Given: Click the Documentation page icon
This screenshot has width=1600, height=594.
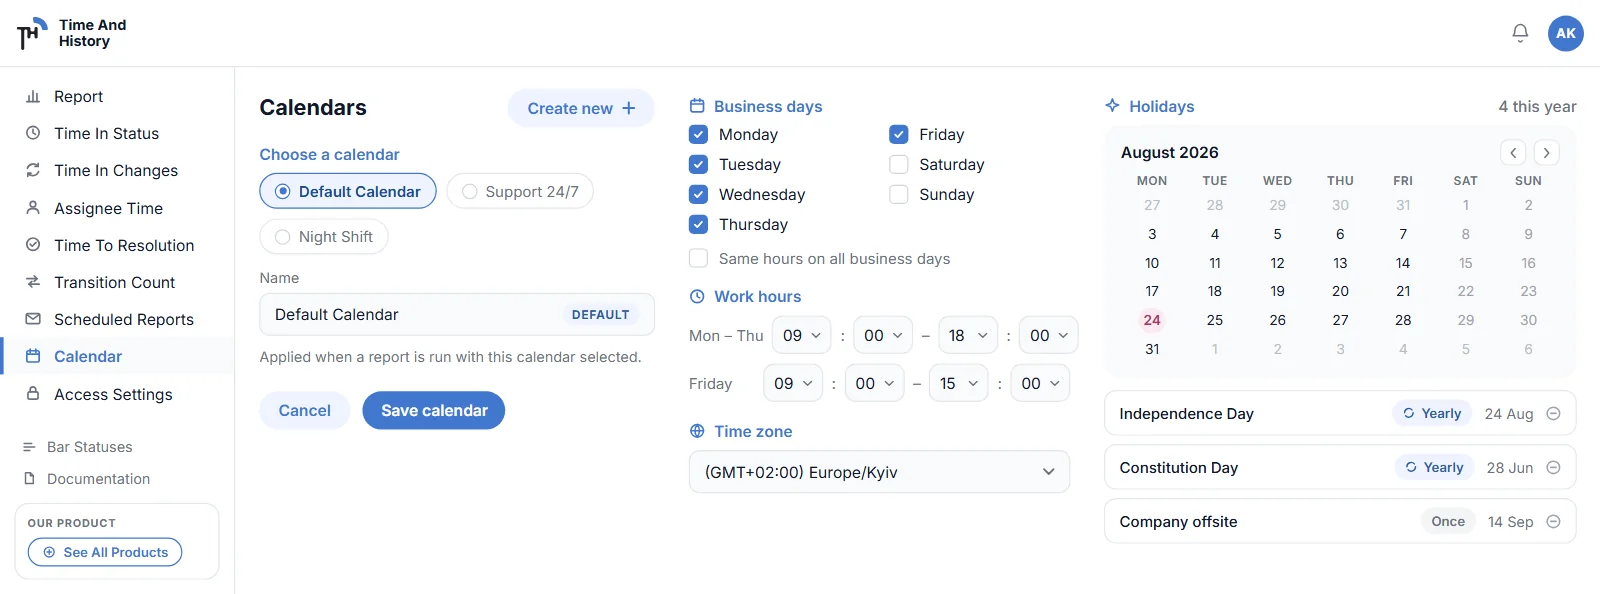Looking at the screenshot, I should [29, 479].
